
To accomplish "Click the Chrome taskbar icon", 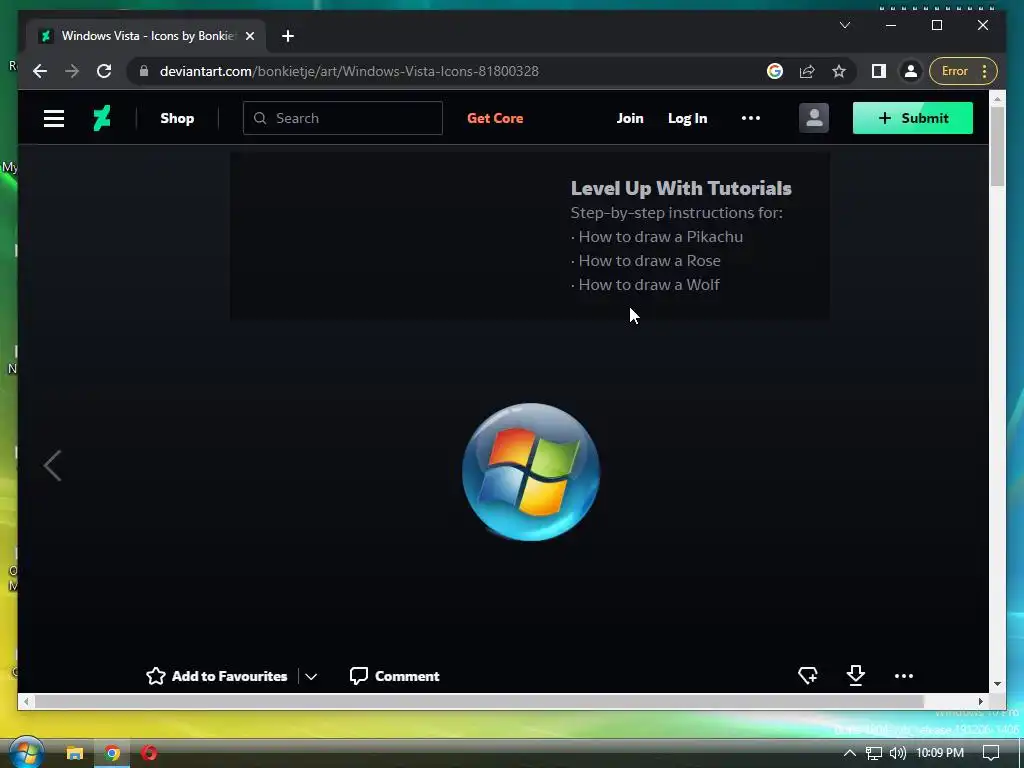I will click(112, 753).
